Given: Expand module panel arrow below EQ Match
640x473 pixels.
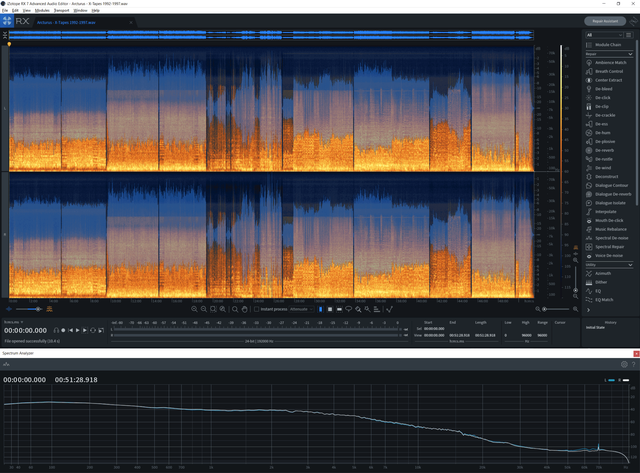Looking at the screenshot, I should pyautogui.click(x=588, y=310).
